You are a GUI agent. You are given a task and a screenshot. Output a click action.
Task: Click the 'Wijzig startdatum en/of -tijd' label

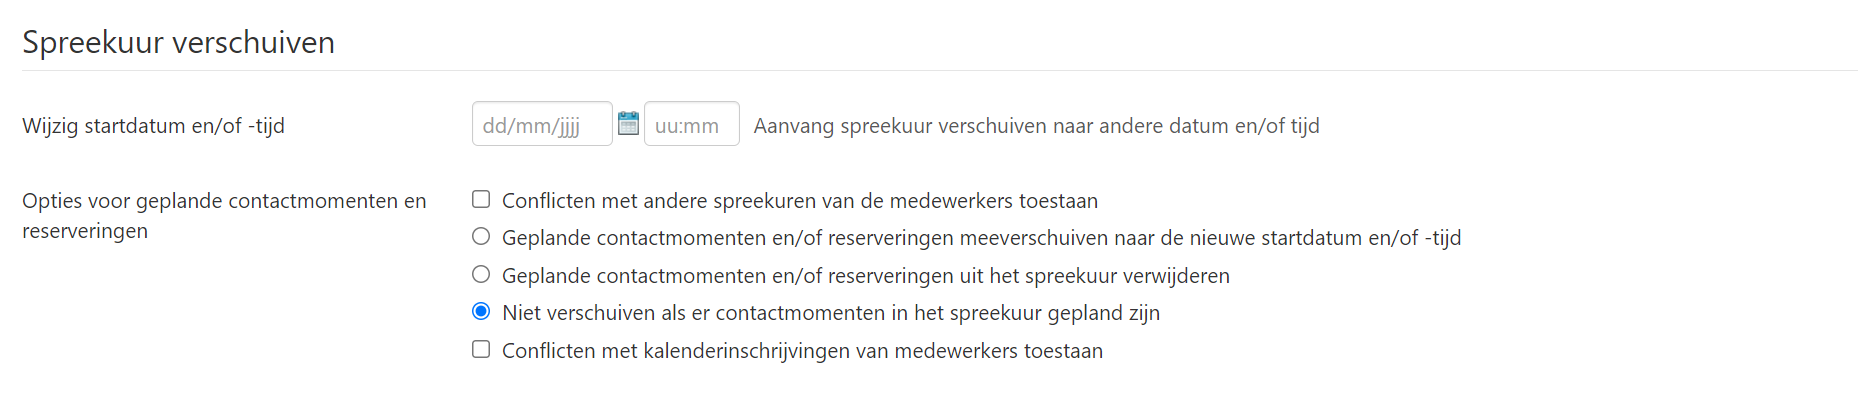[x=153, y=126]
